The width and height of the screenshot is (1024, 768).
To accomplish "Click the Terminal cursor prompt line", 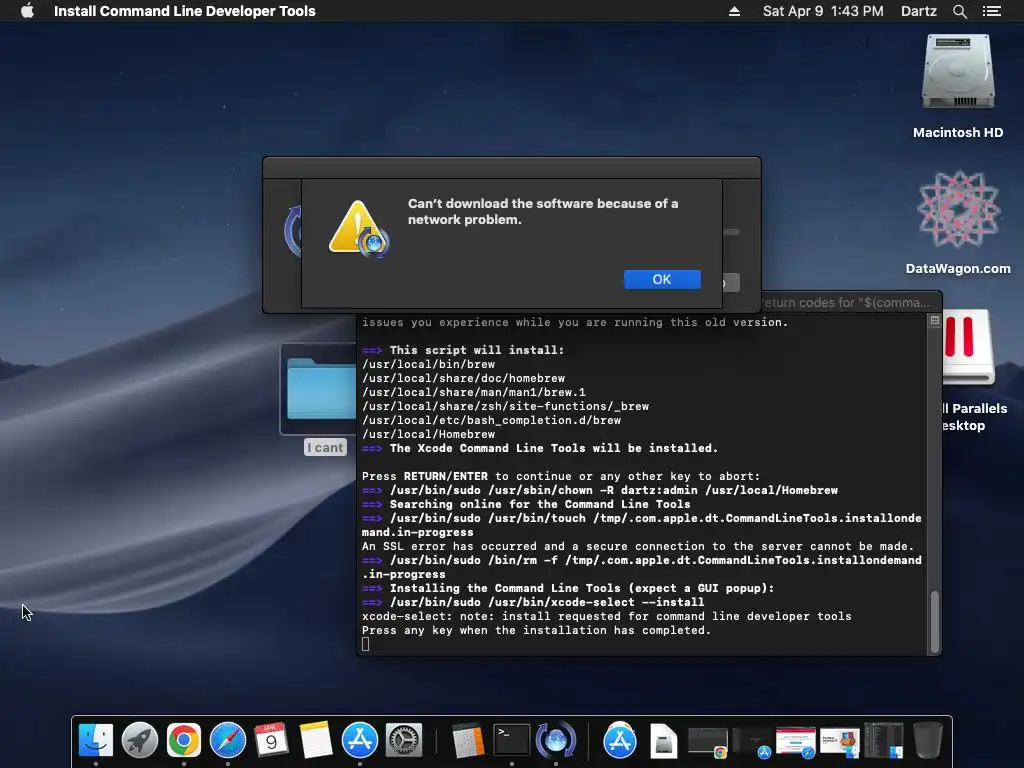I will [366, 644].
